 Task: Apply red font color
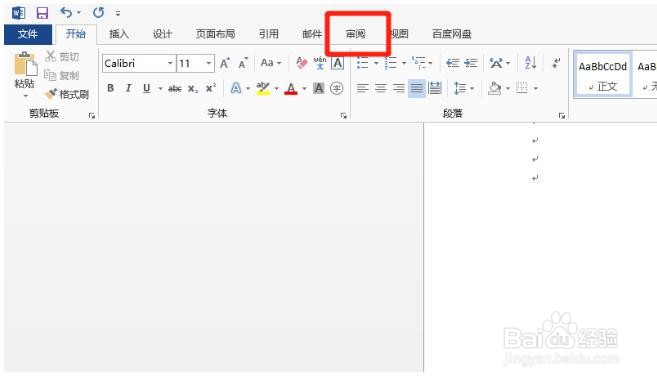coord(291,88)
